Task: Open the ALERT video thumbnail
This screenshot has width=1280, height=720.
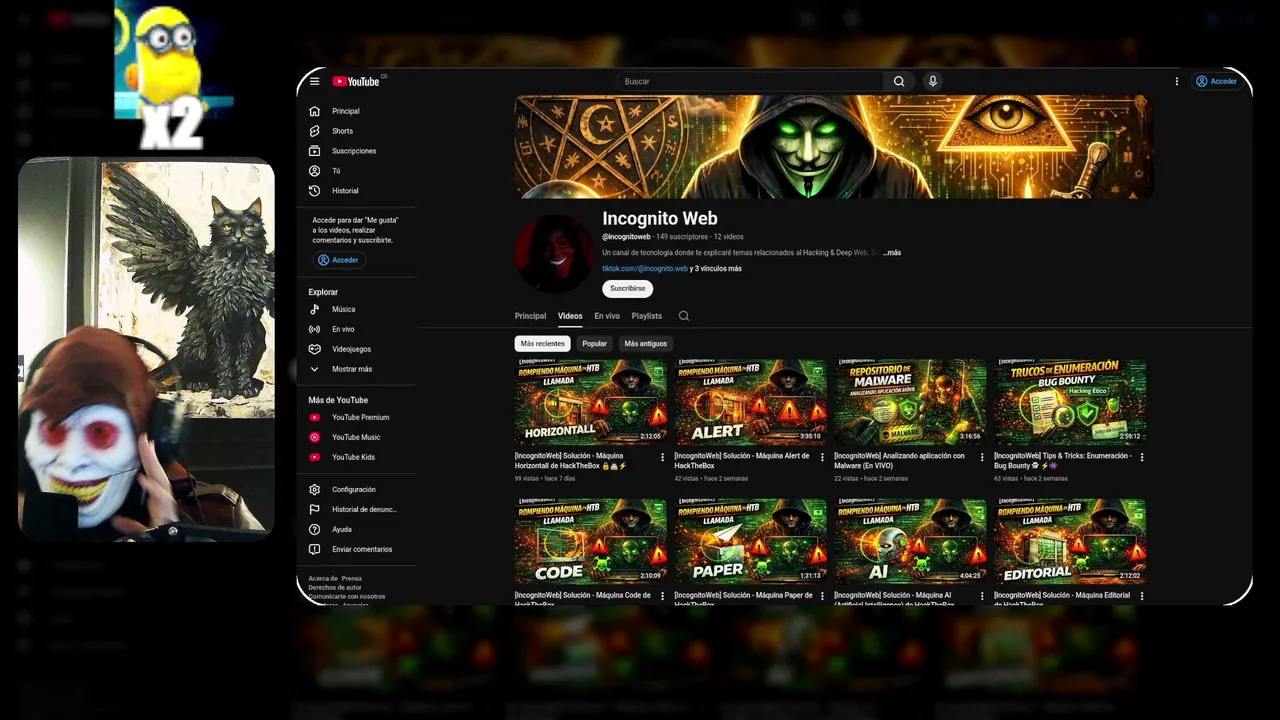Action: pos(751,402)
